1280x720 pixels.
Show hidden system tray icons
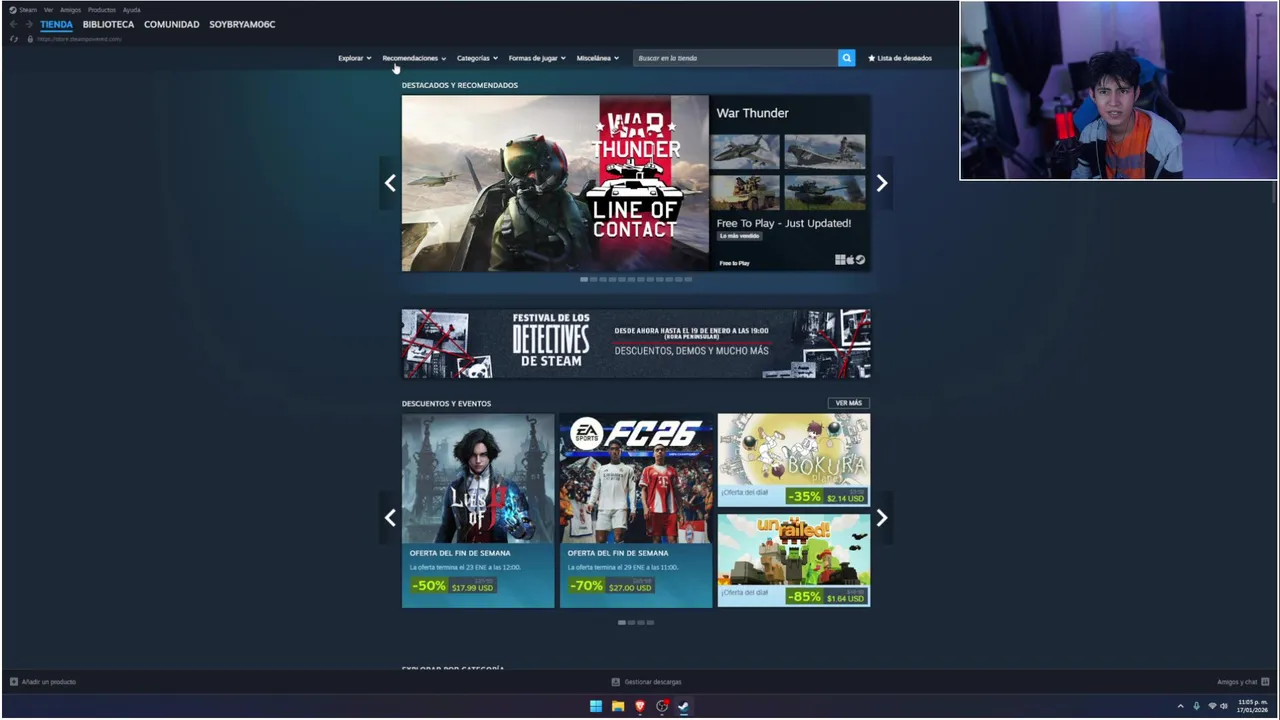[x=1180, y=706]
